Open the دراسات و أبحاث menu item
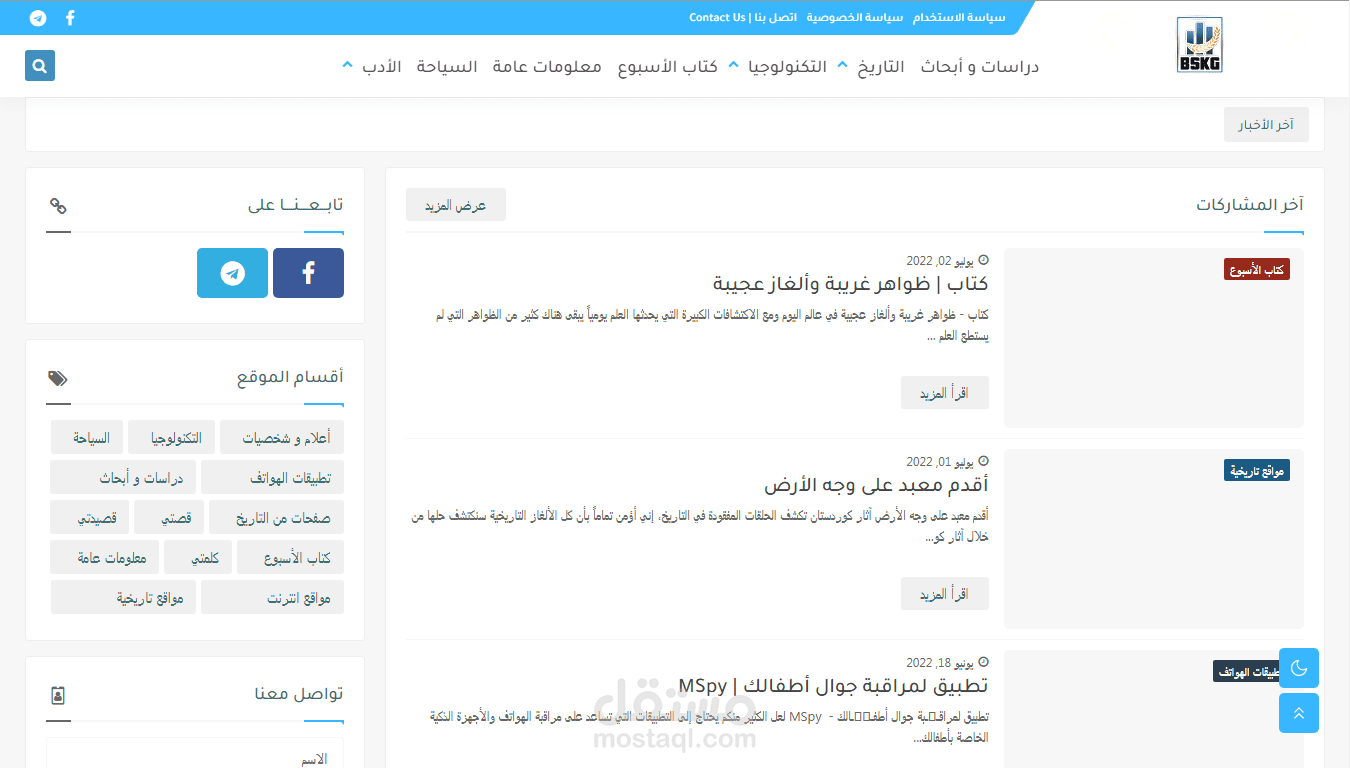 pyautogui.click(x=980, y=67)
